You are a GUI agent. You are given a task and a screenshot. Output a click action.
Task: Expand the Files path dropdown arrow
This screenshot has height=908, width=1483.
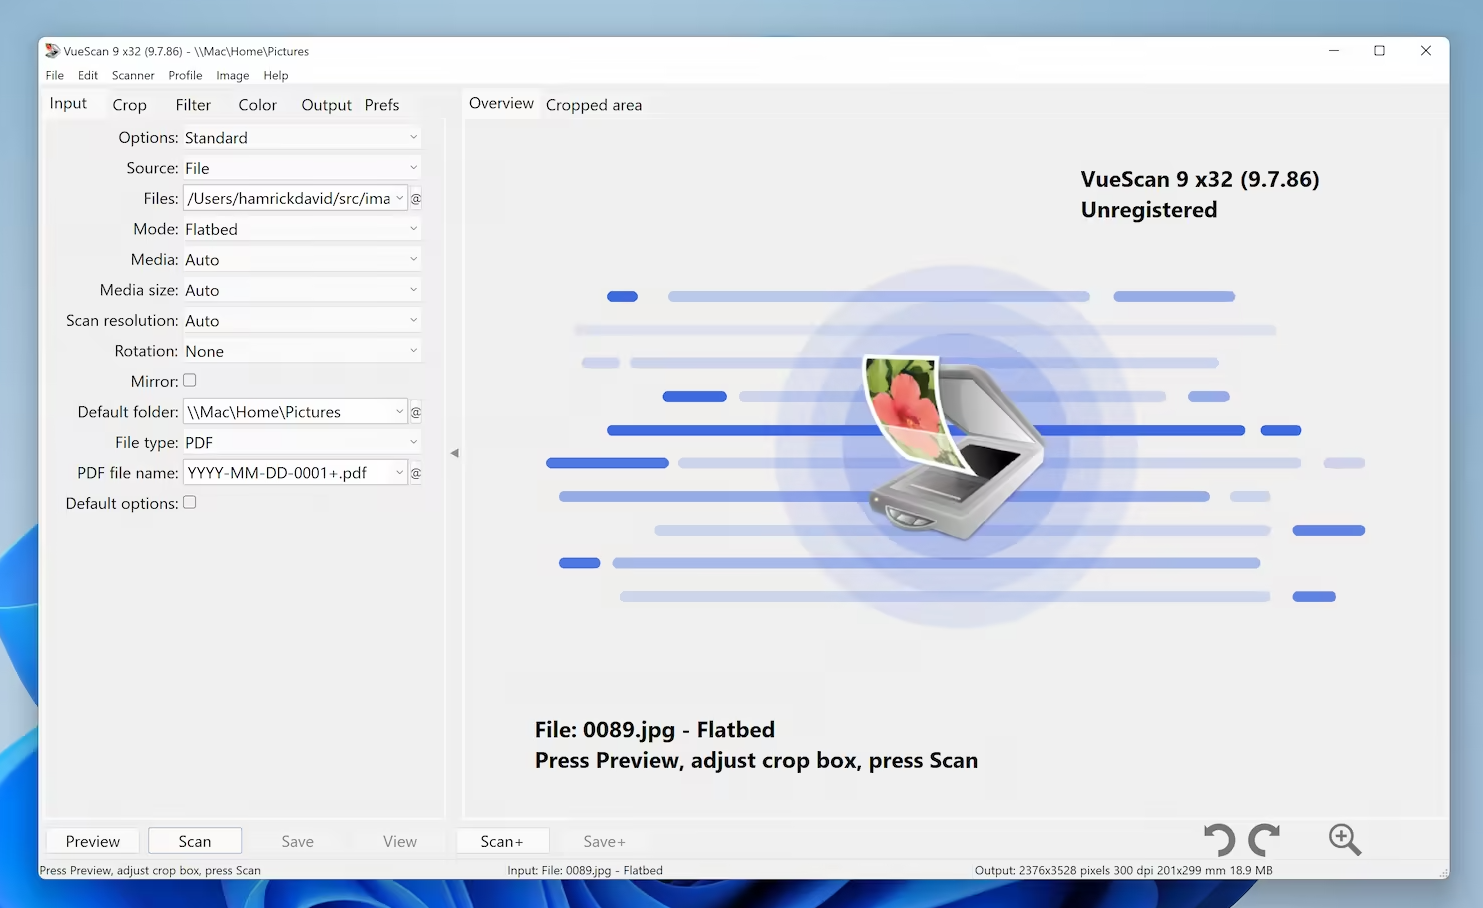(x=399, y=199)
